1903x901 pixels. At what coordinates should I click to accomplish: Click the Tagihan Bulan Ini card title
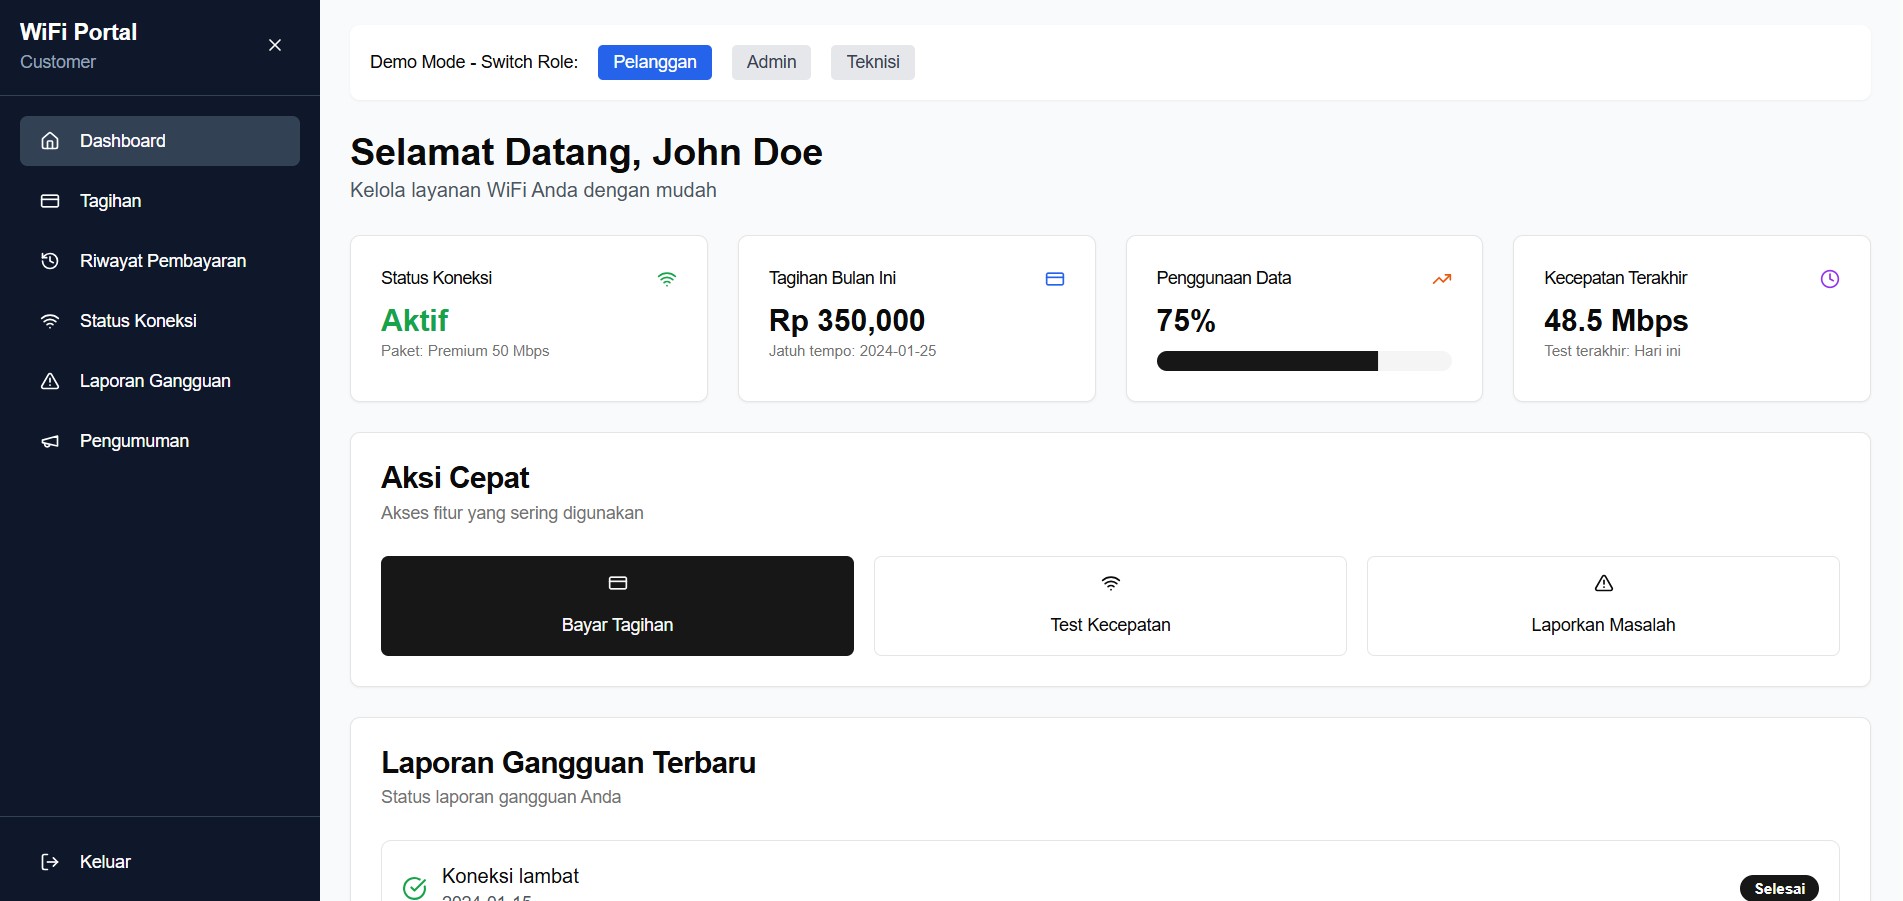832,278
